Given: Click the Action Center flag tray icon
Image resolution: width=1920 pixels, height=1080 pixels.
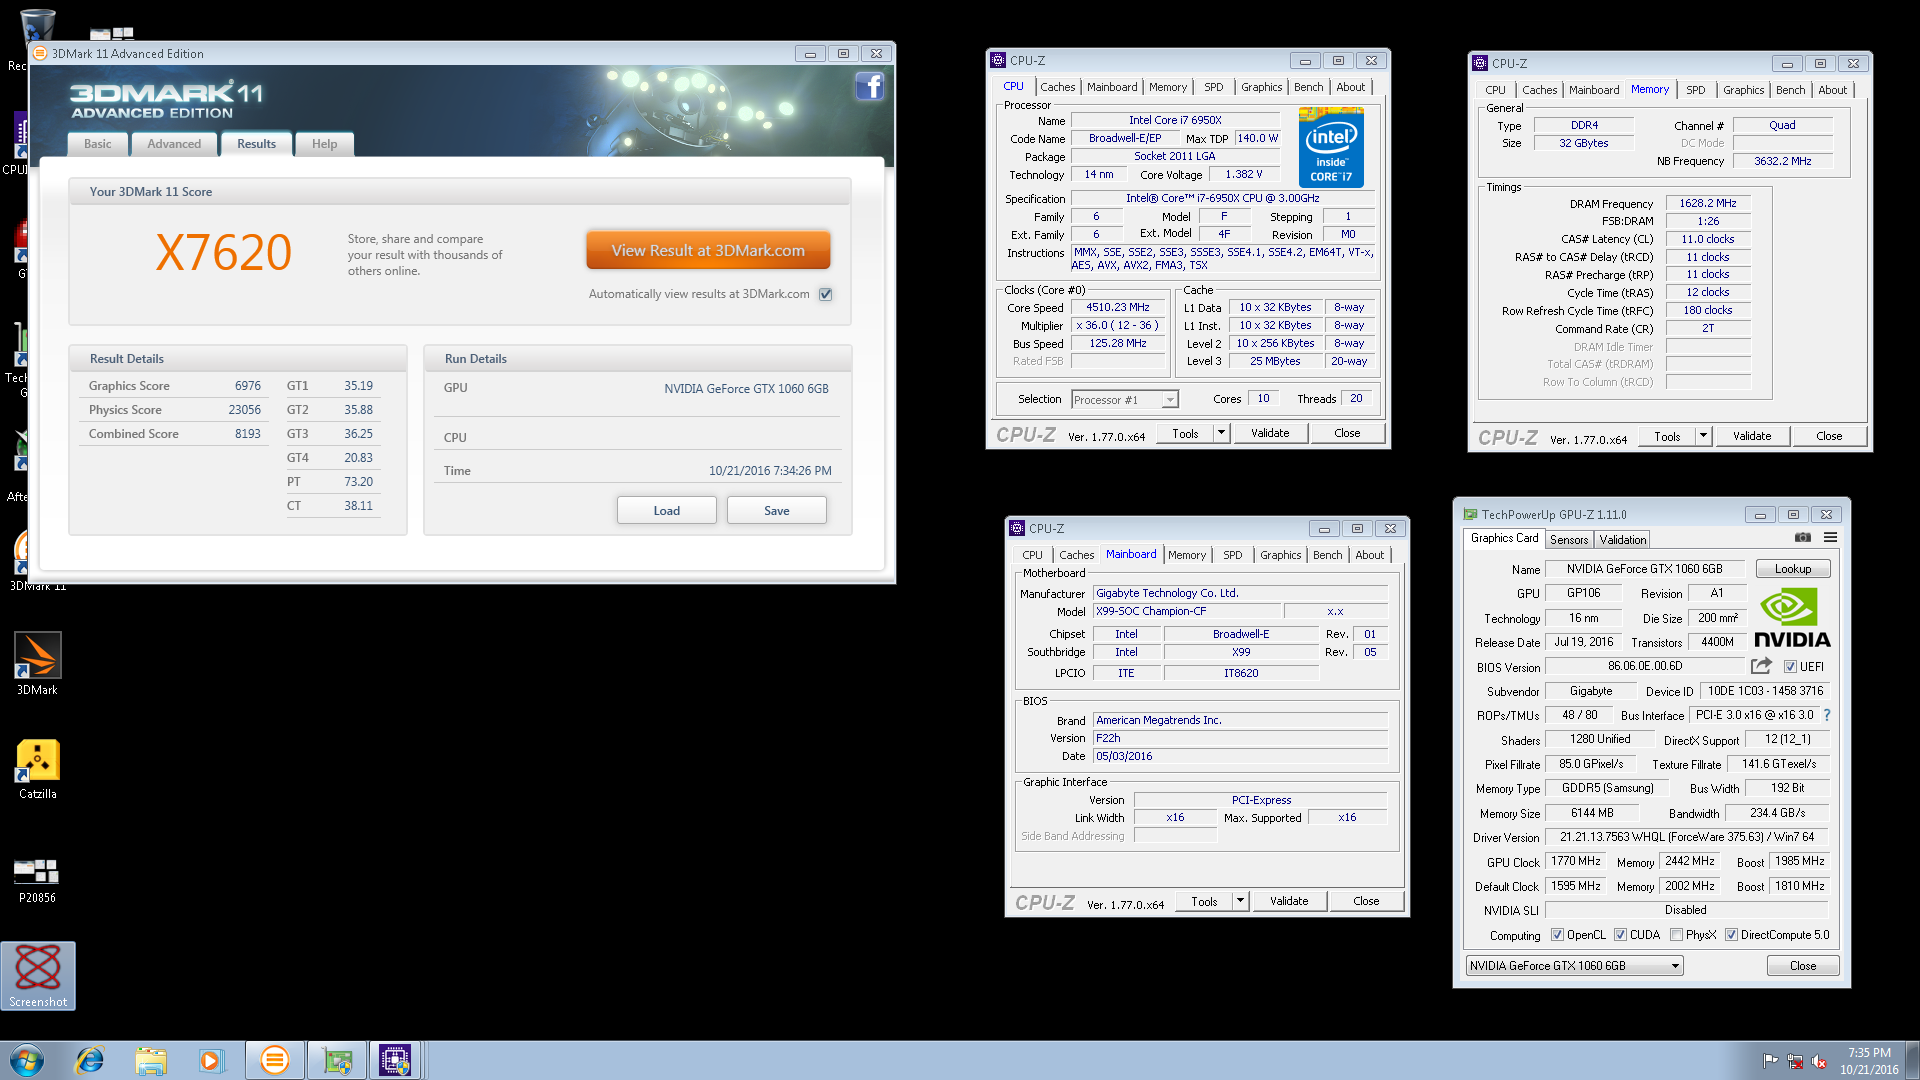Looking at the screenshot, I should click(x=1770, y=1061).
